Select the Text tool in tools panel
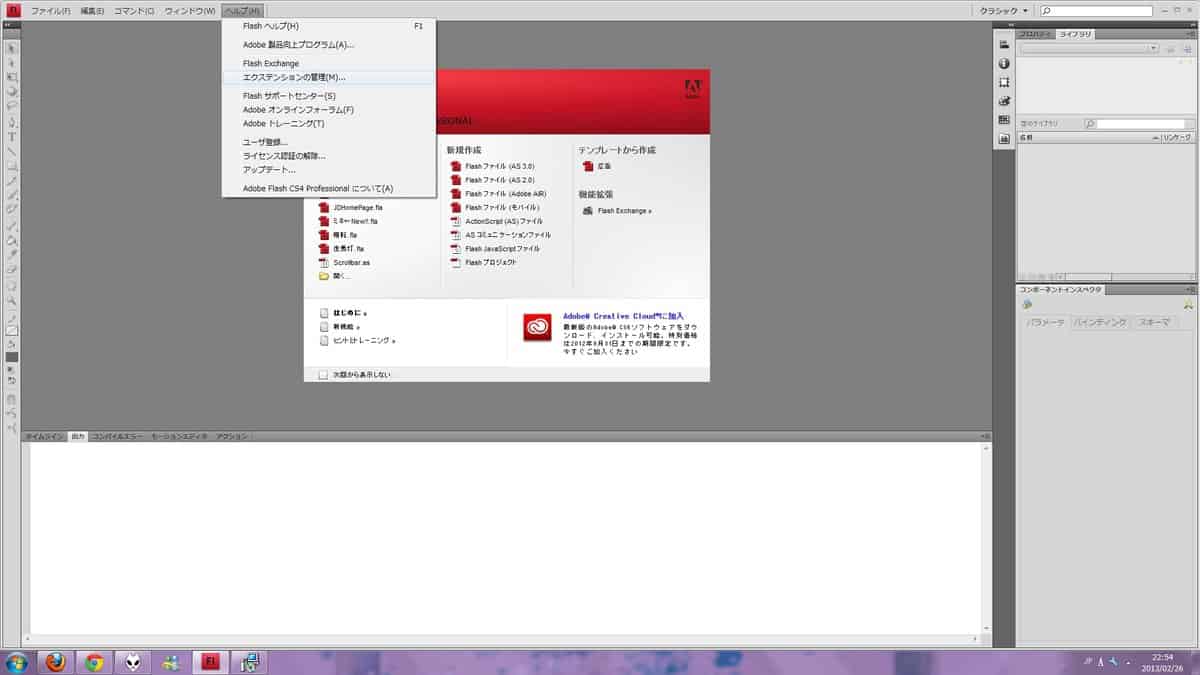1200x675 pixels. (12, 136)
